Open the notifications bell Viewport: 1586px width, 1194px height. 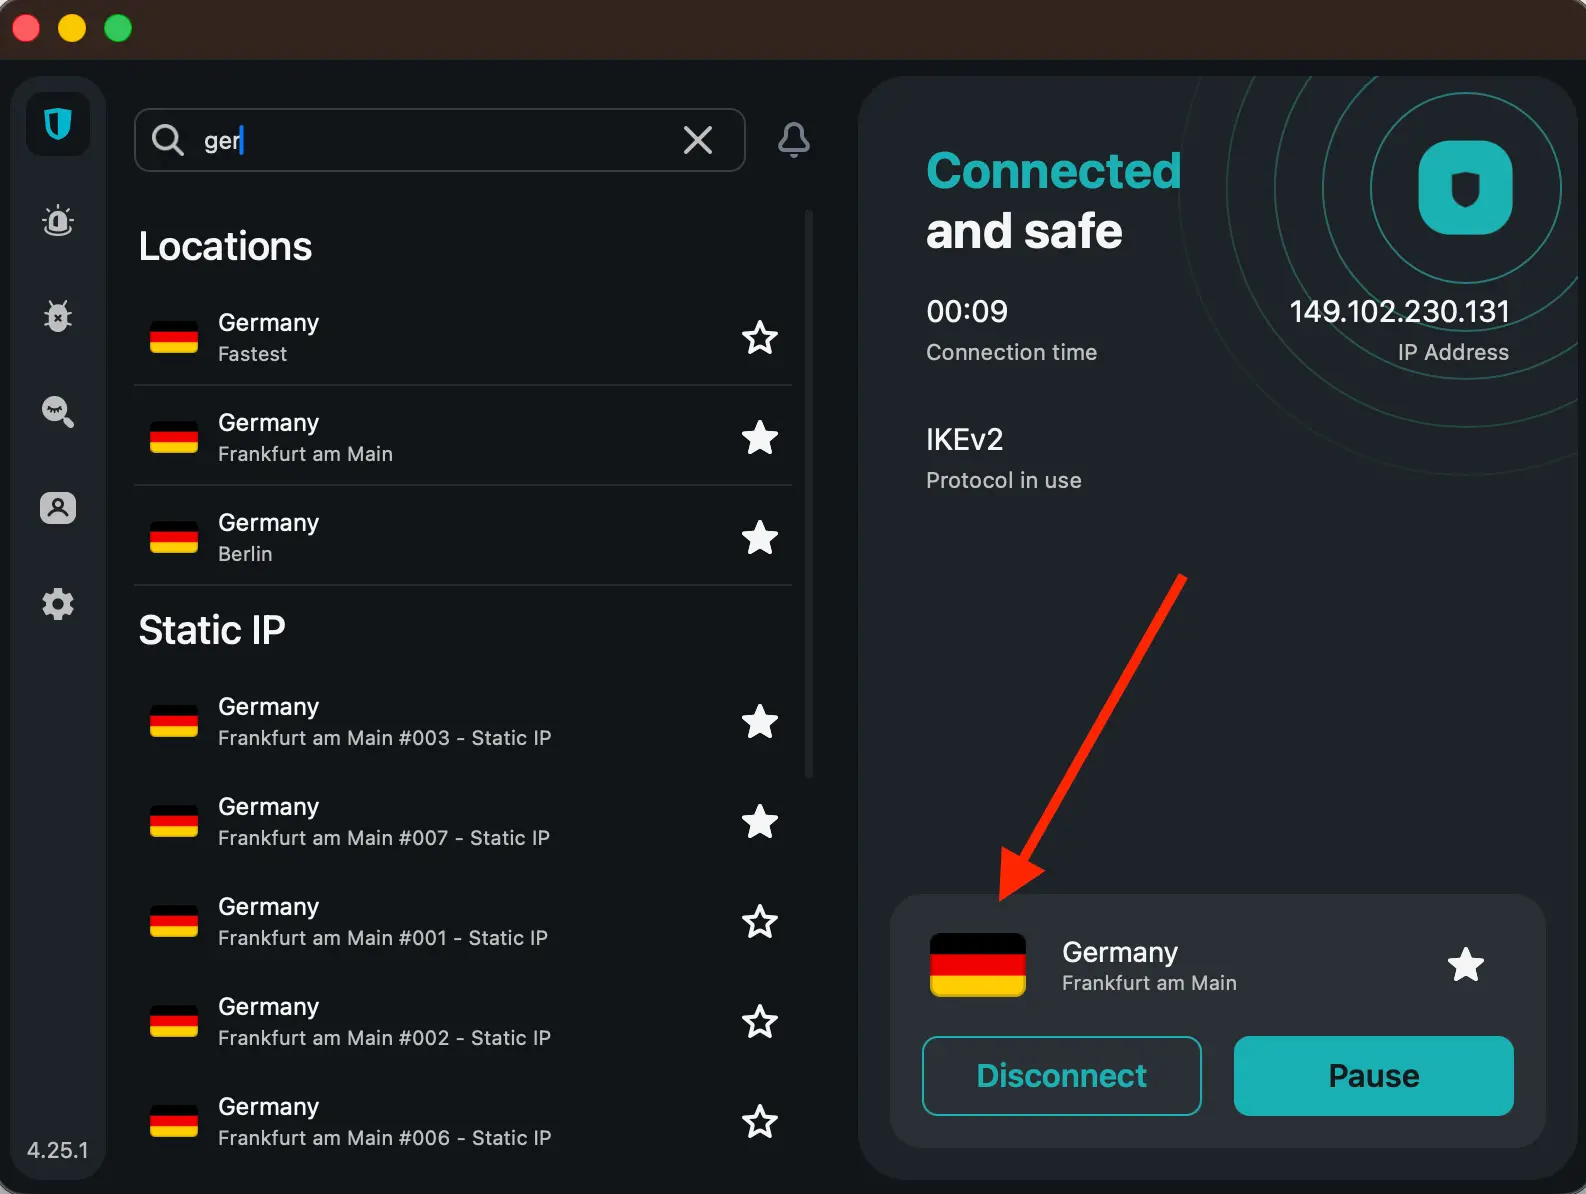[794, 140]
